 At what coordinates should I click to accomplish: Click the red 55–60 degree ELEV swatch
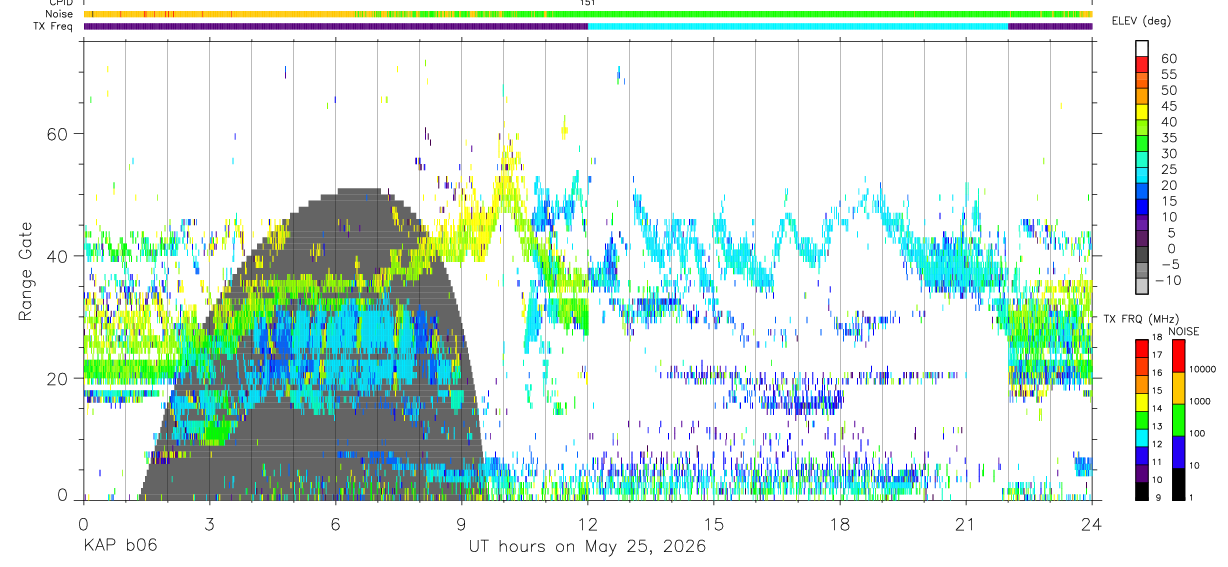pos(1142,65)
